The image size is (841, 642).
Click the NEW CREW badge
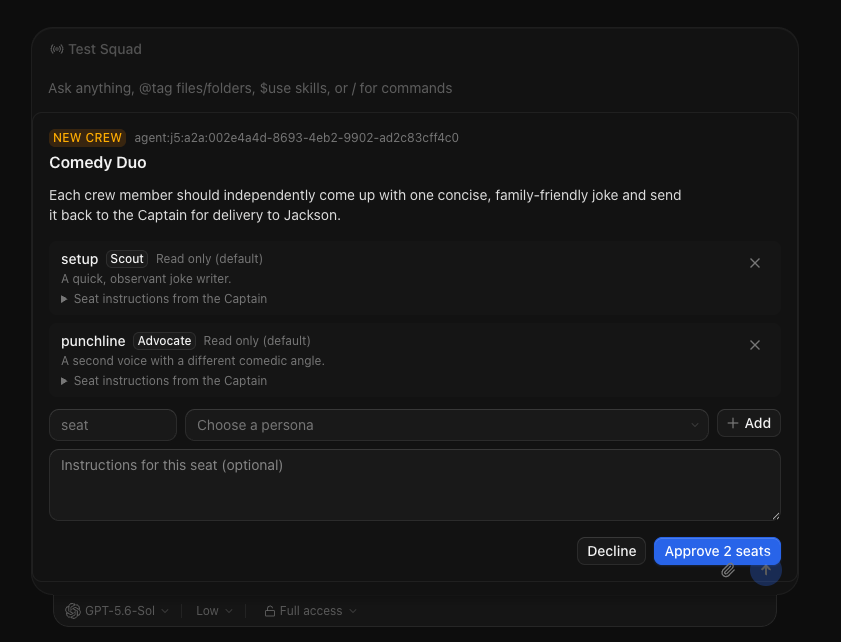87,138
